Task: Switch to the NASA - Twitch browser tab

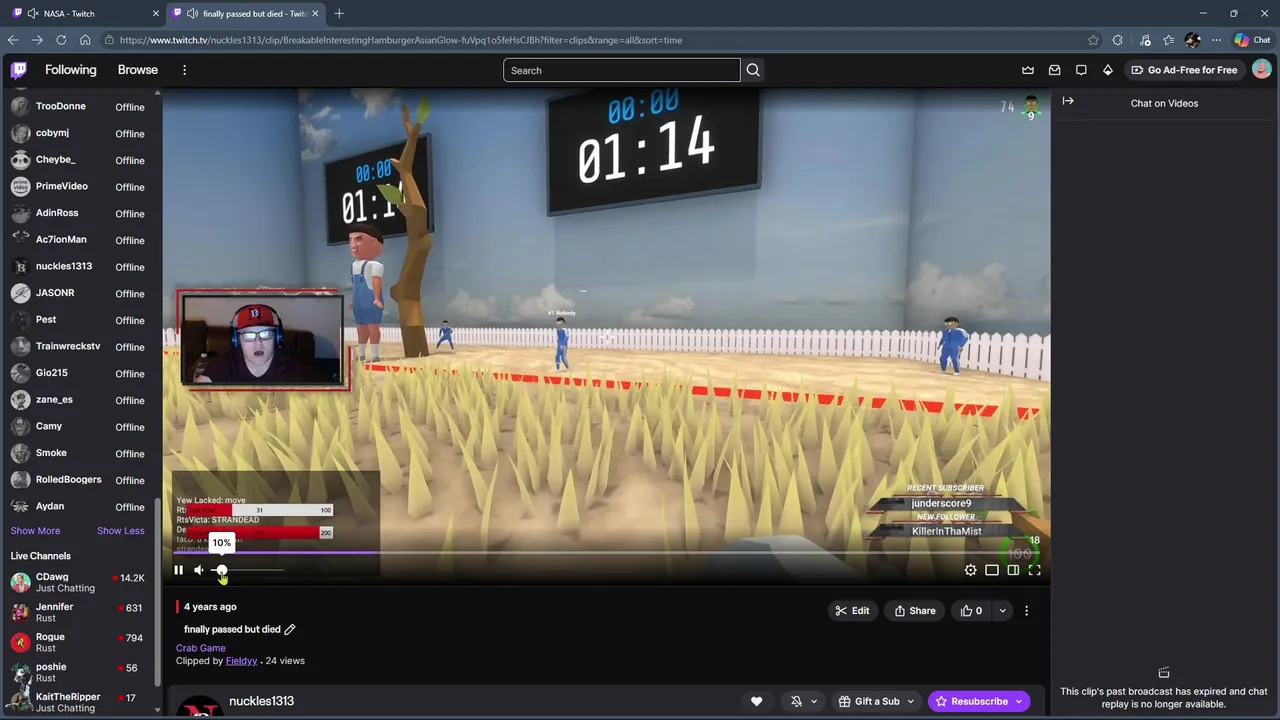Action: [x=85, y=13]
